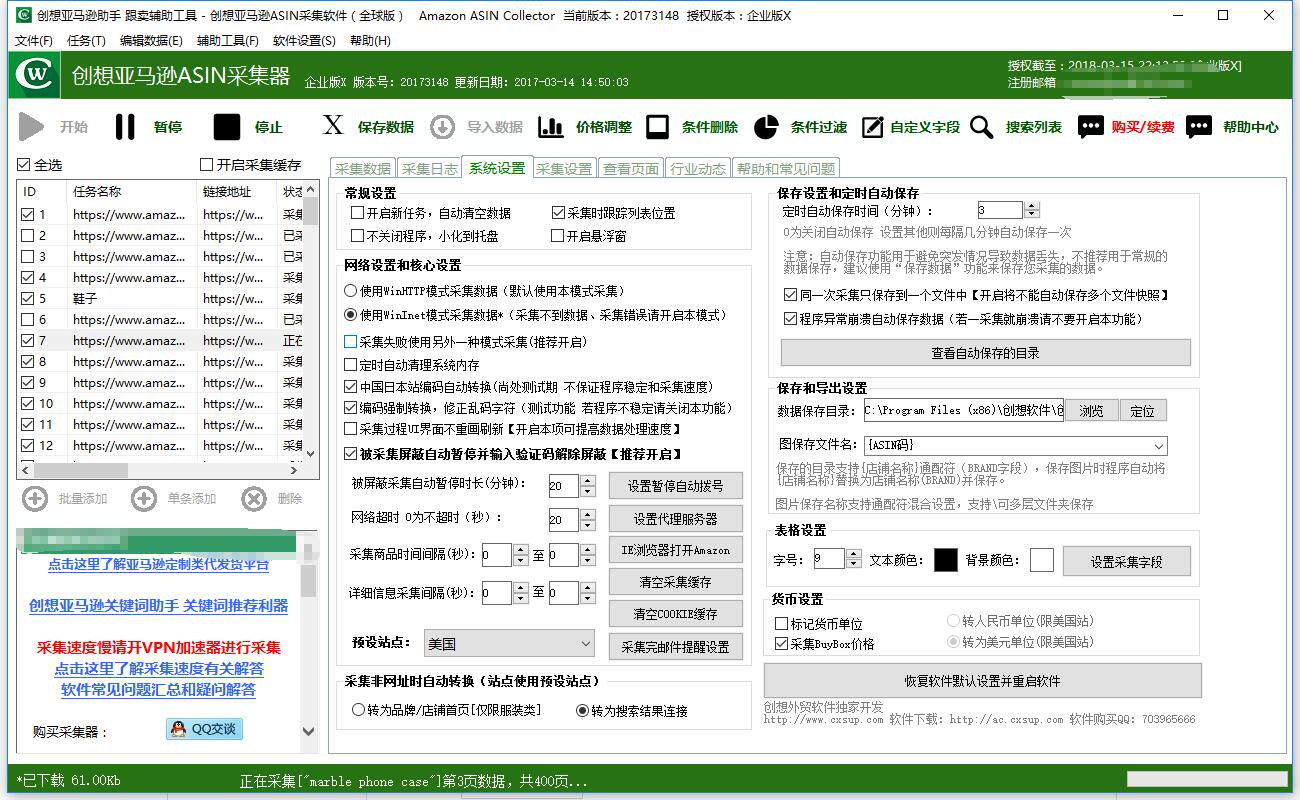Image resolution: width=1300 pixels, height=800 pixels.
Task: Click the 设置采集字段 button
Action: tap(1127, 561)
